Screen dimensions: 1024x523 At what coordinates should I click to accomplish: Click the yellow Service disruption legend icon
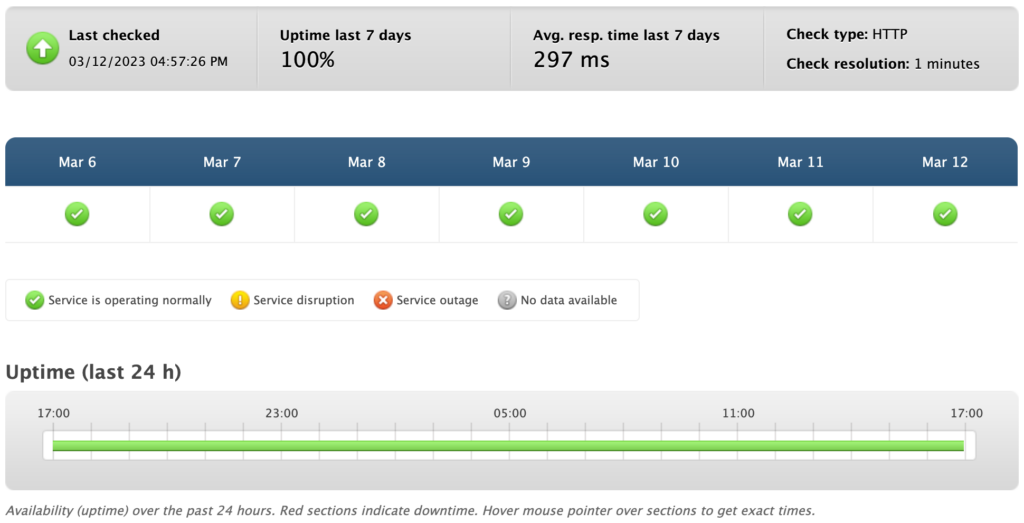(x=240, y=300)
